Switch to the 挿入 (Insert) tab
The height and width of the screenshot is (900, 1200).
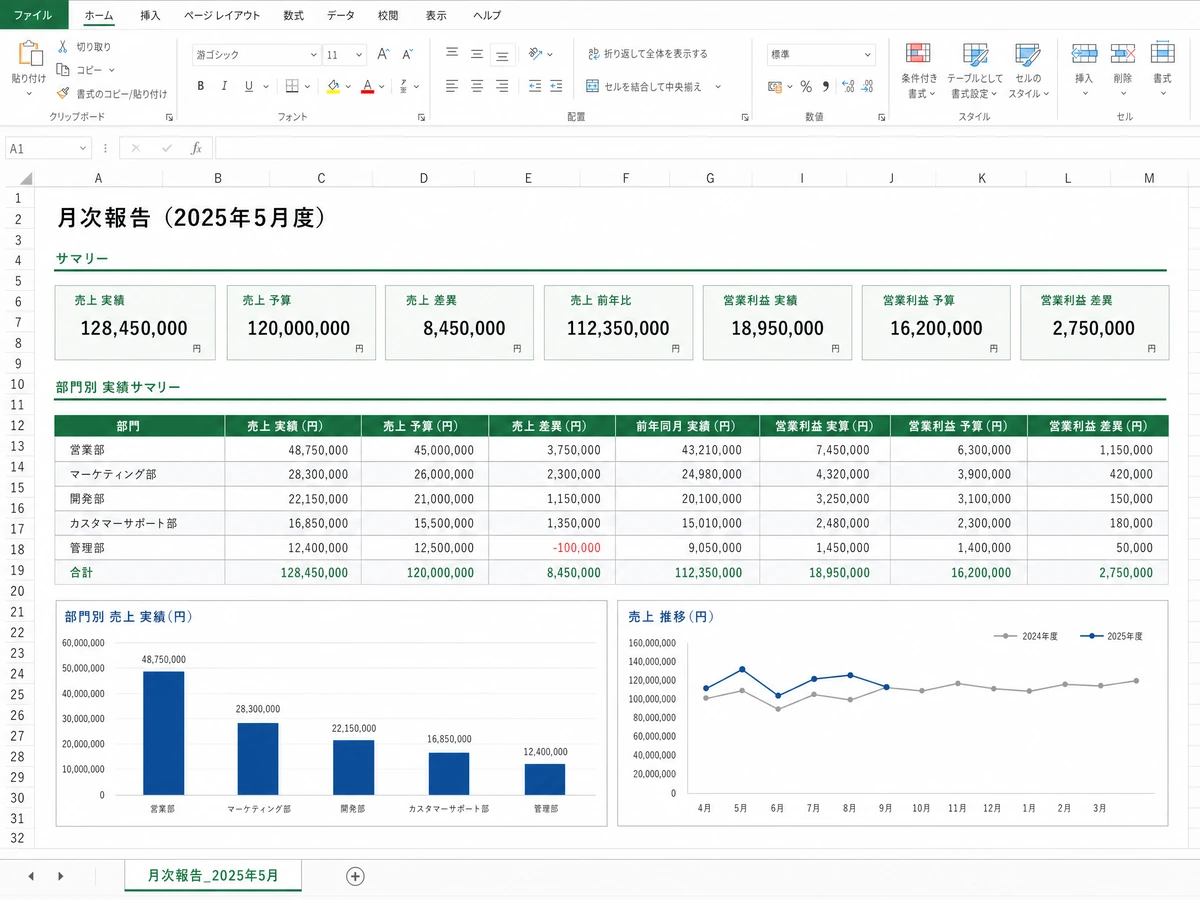click(x=150, y=16)
